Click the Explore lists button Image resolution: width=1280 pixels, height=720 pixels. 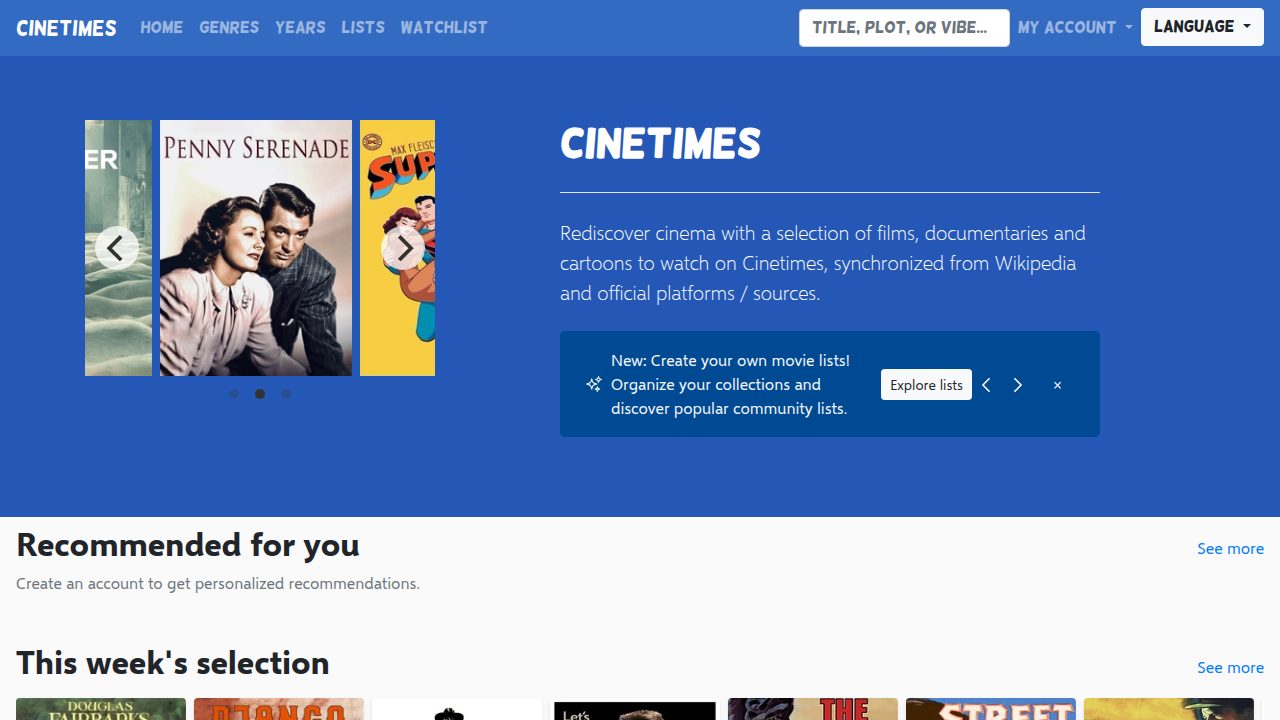pos(926,385)
